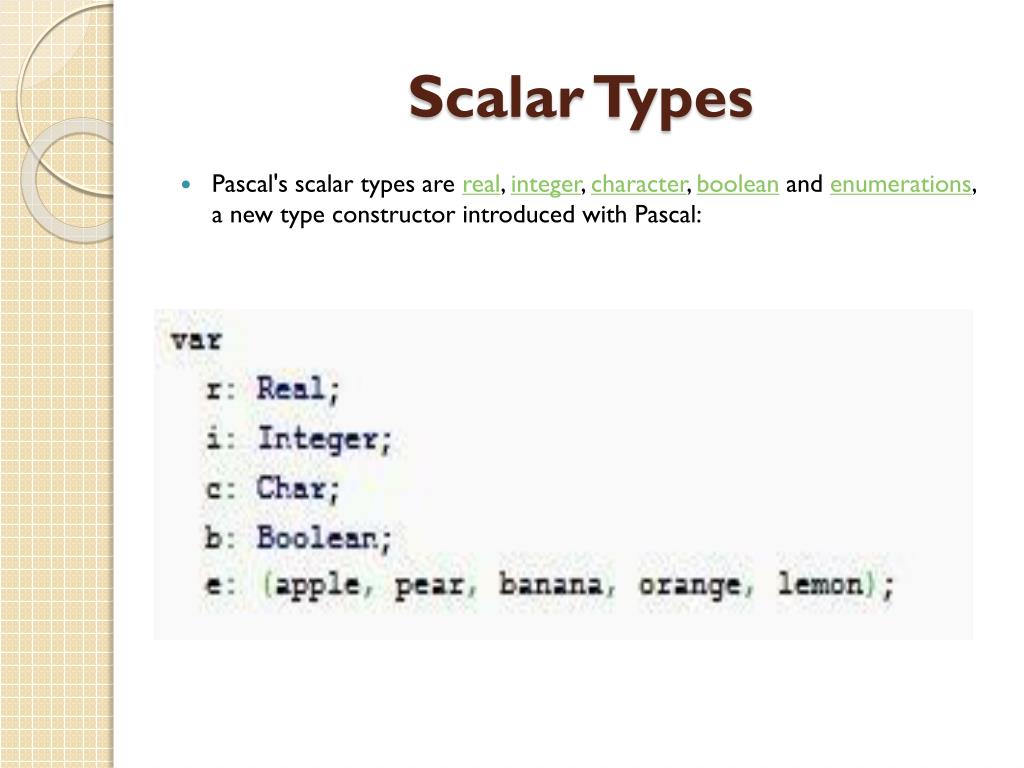Open the 'real' hyperlink
The image size is (1024, 768).
[x=481, y=184]
